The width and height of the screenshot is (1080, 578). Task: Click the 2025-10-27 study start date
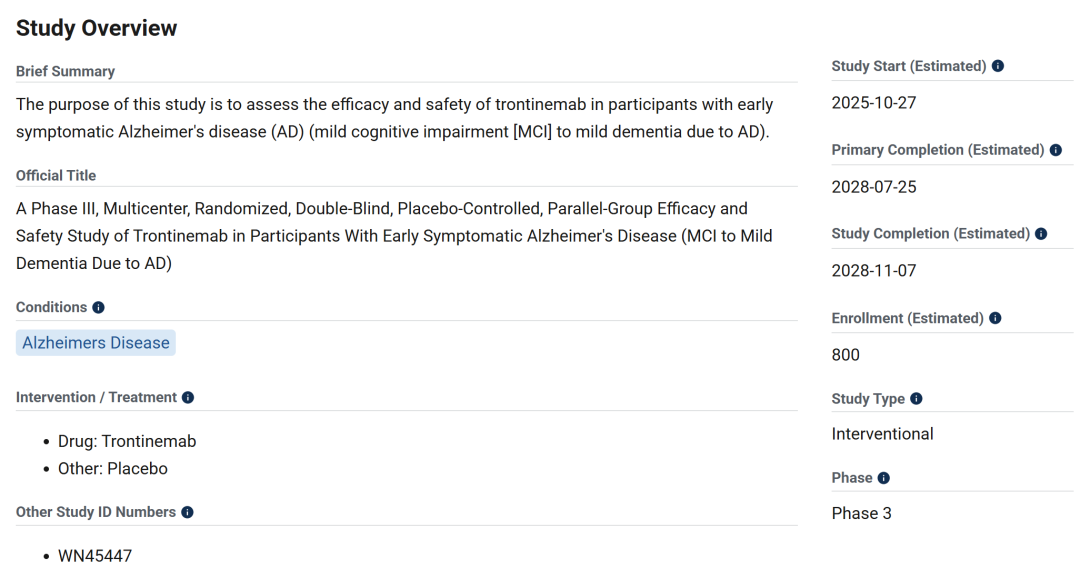[x=874, y=103]
